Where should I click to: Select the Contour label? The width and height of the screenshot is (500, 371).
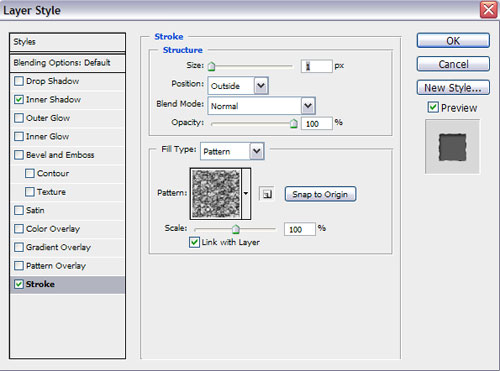tap(53, 173)
